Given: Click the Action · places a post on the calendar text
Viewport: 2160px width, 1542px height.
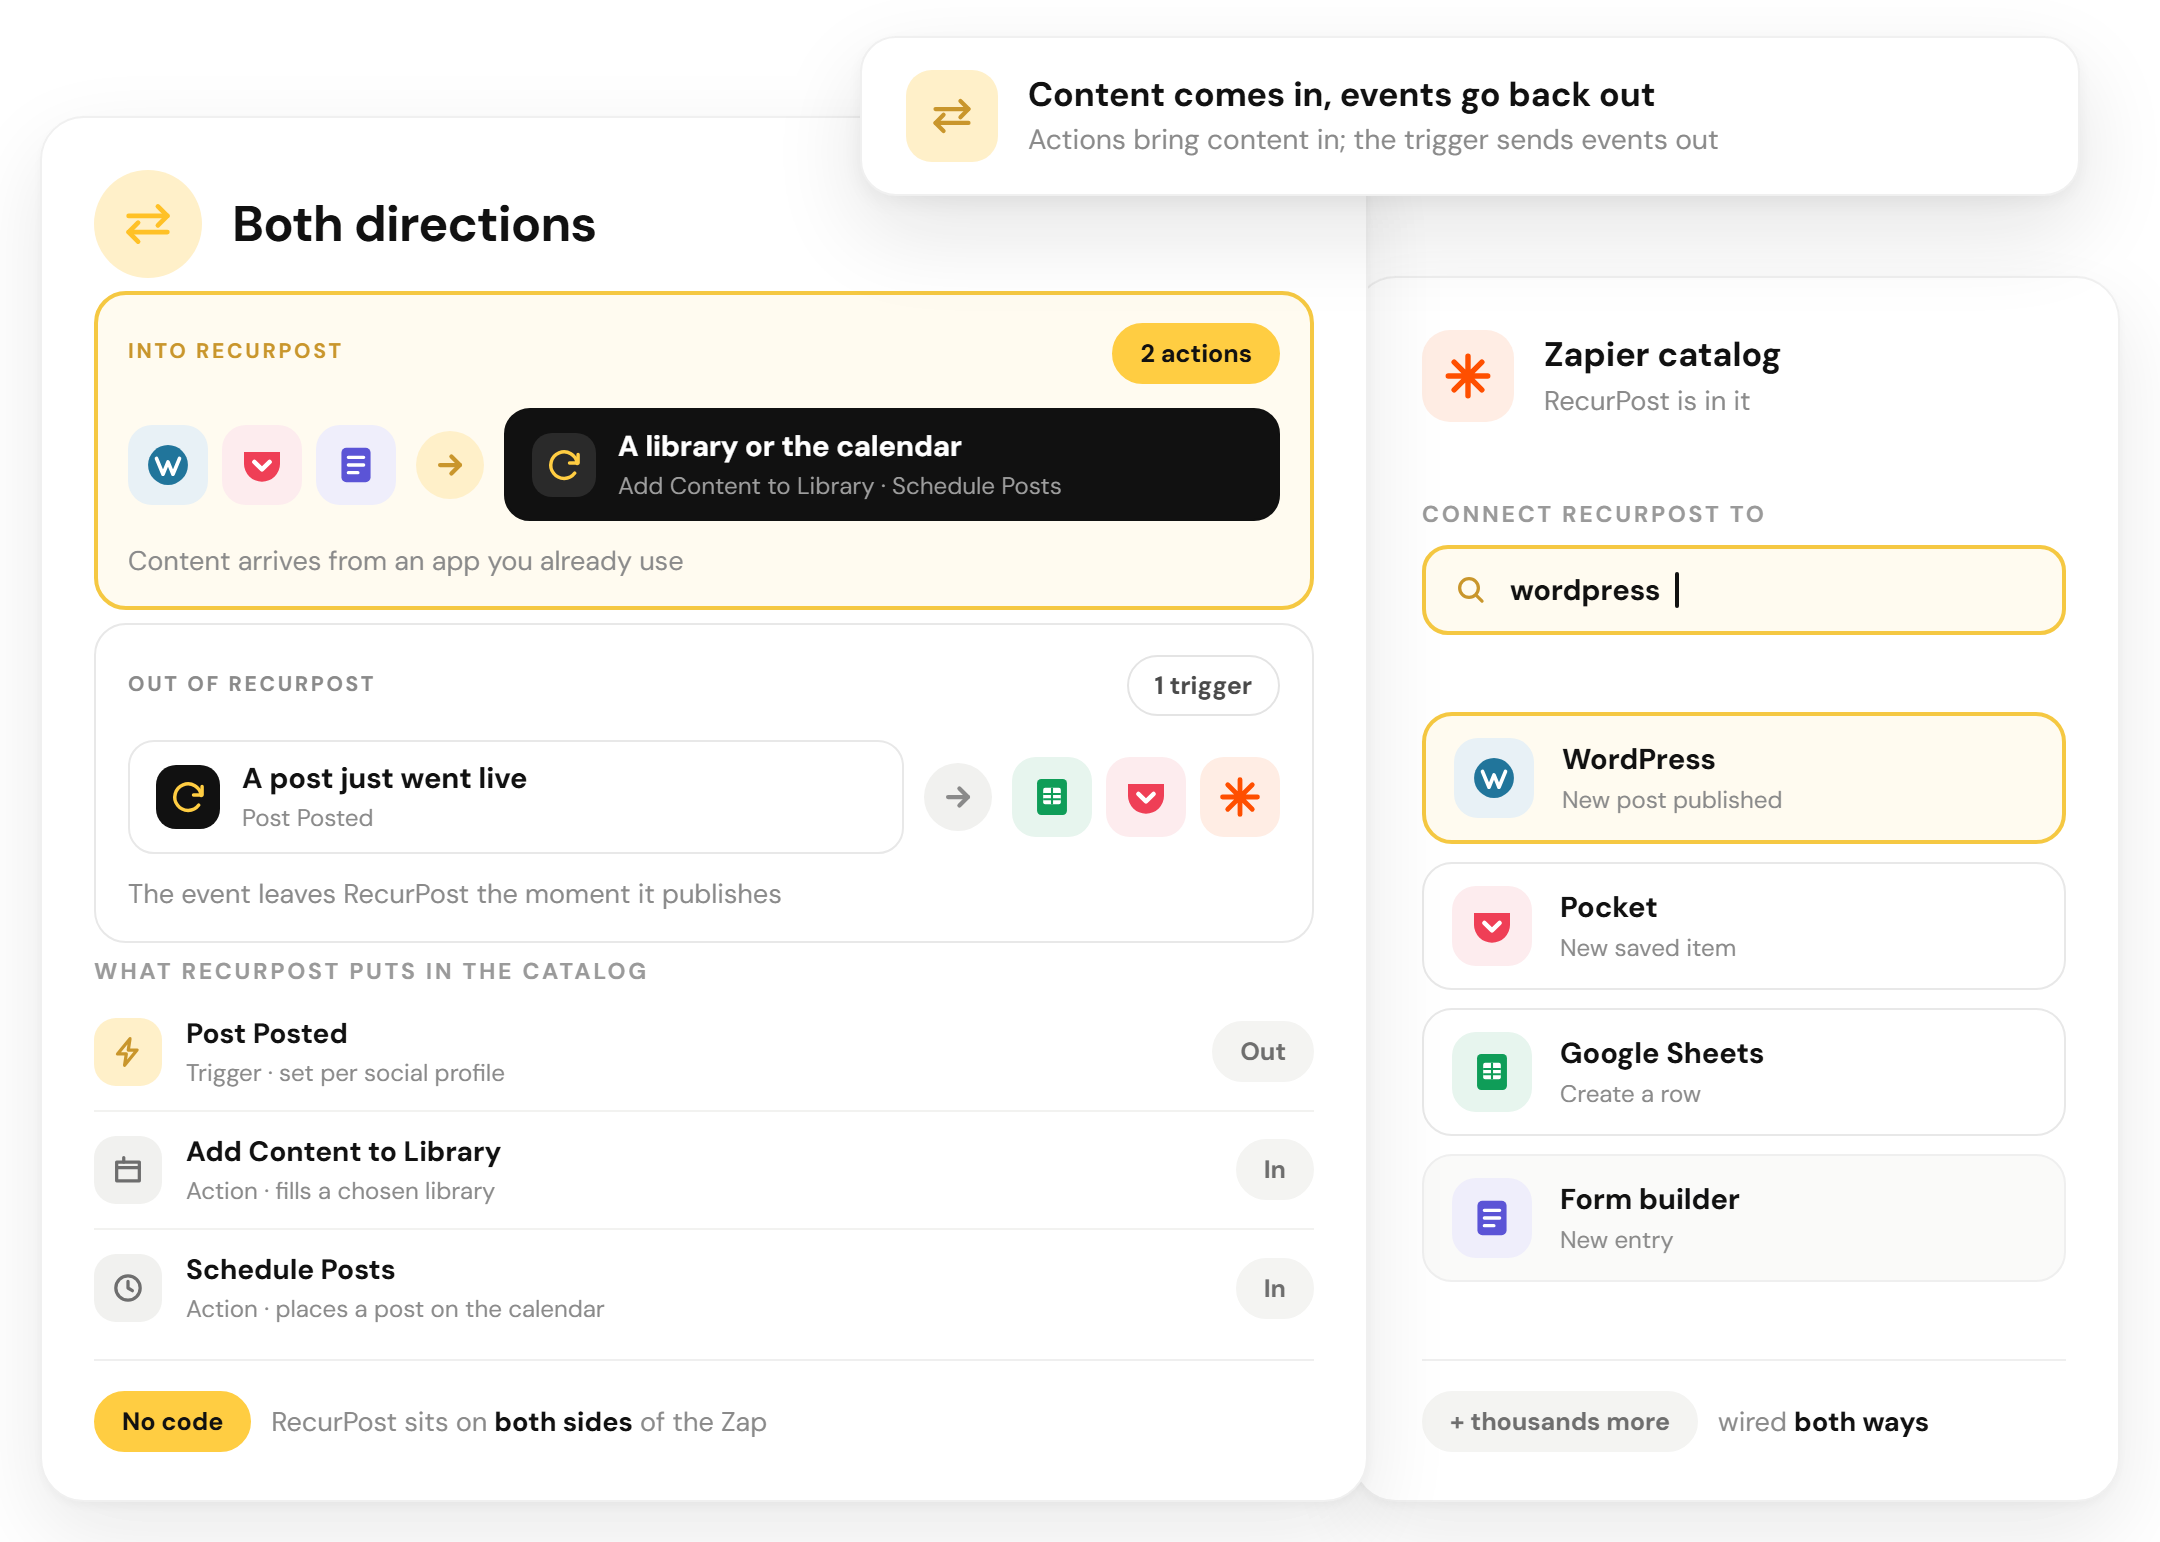Looking at the screenshot, I should click(x=396, y=1310).
